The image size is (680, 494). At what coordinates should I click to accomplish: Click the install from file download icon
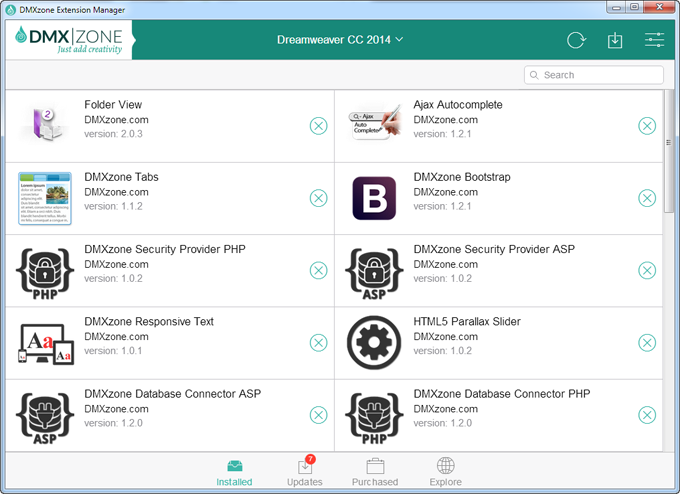[x=615, y=40]
